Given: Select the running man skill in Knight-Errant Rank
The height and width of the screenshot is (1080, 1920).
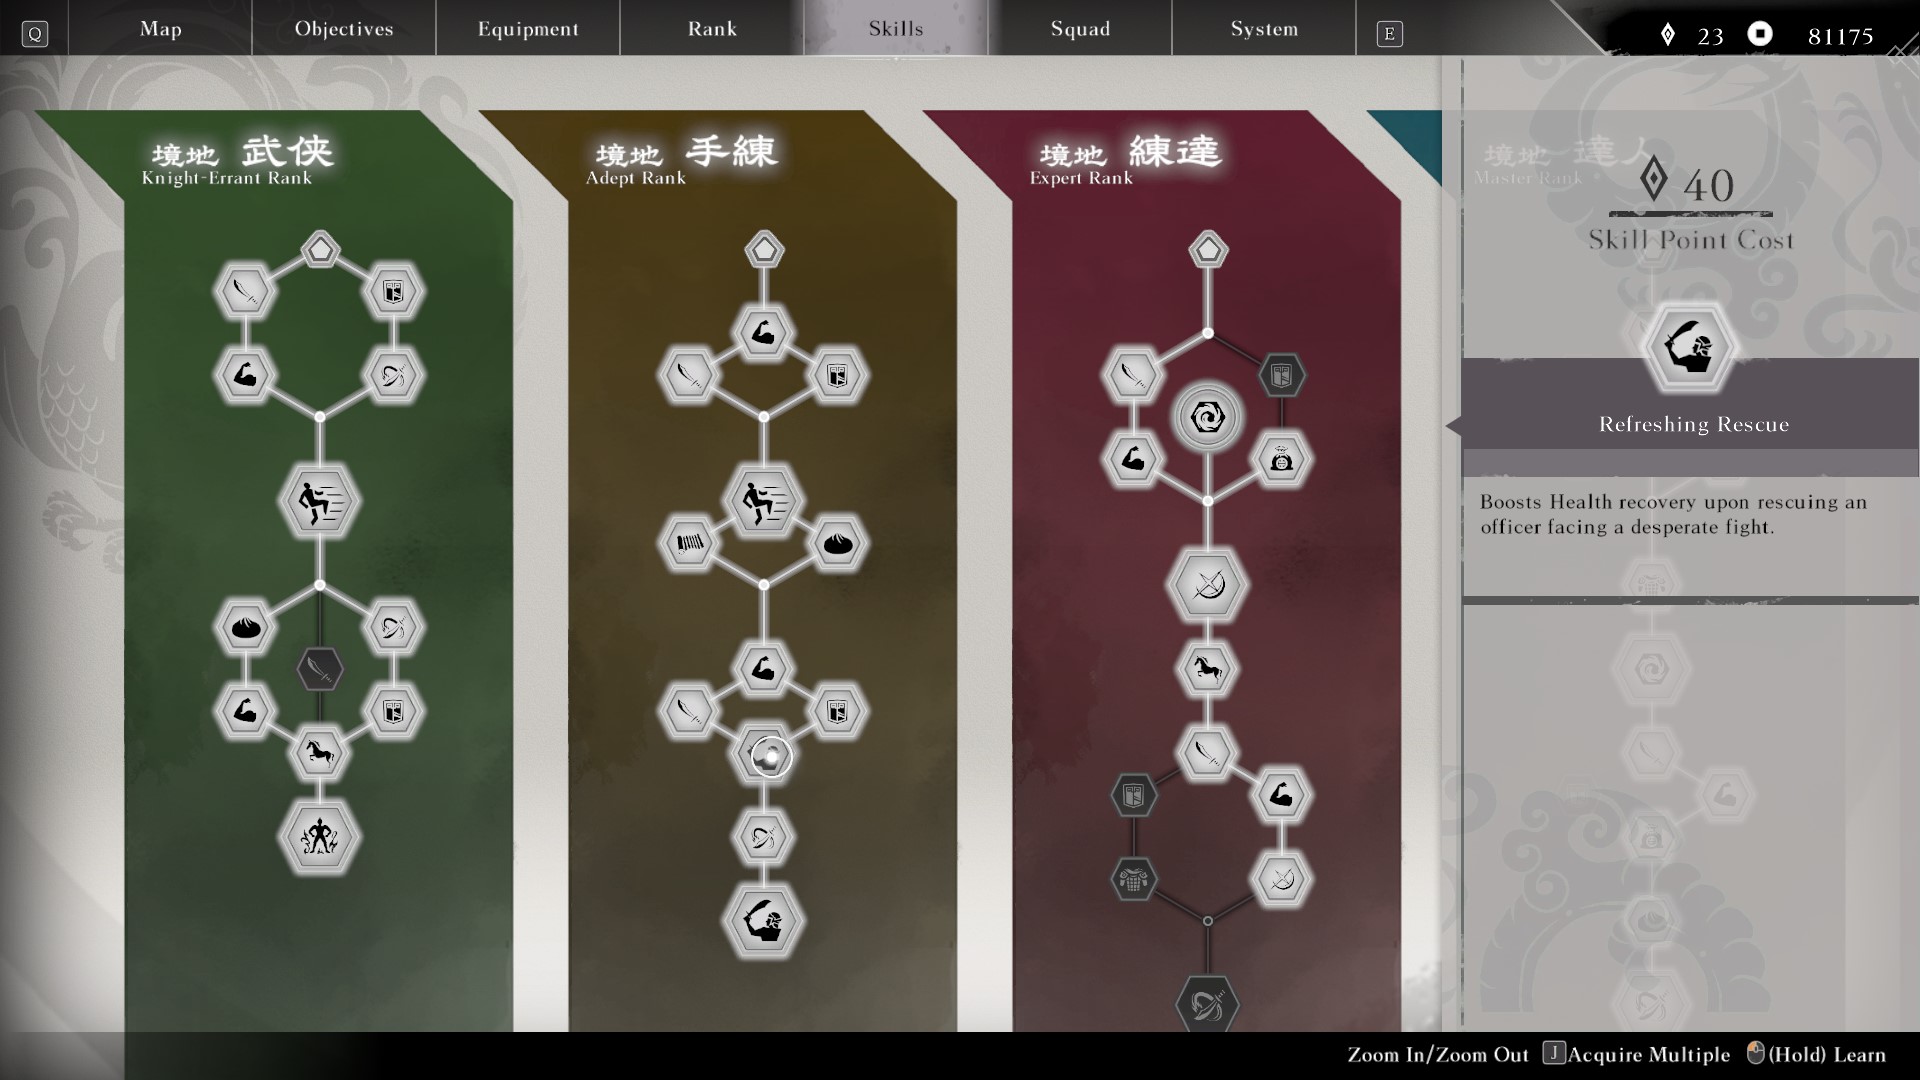Looking at the screenshot, I should click(x=320, y=501).
